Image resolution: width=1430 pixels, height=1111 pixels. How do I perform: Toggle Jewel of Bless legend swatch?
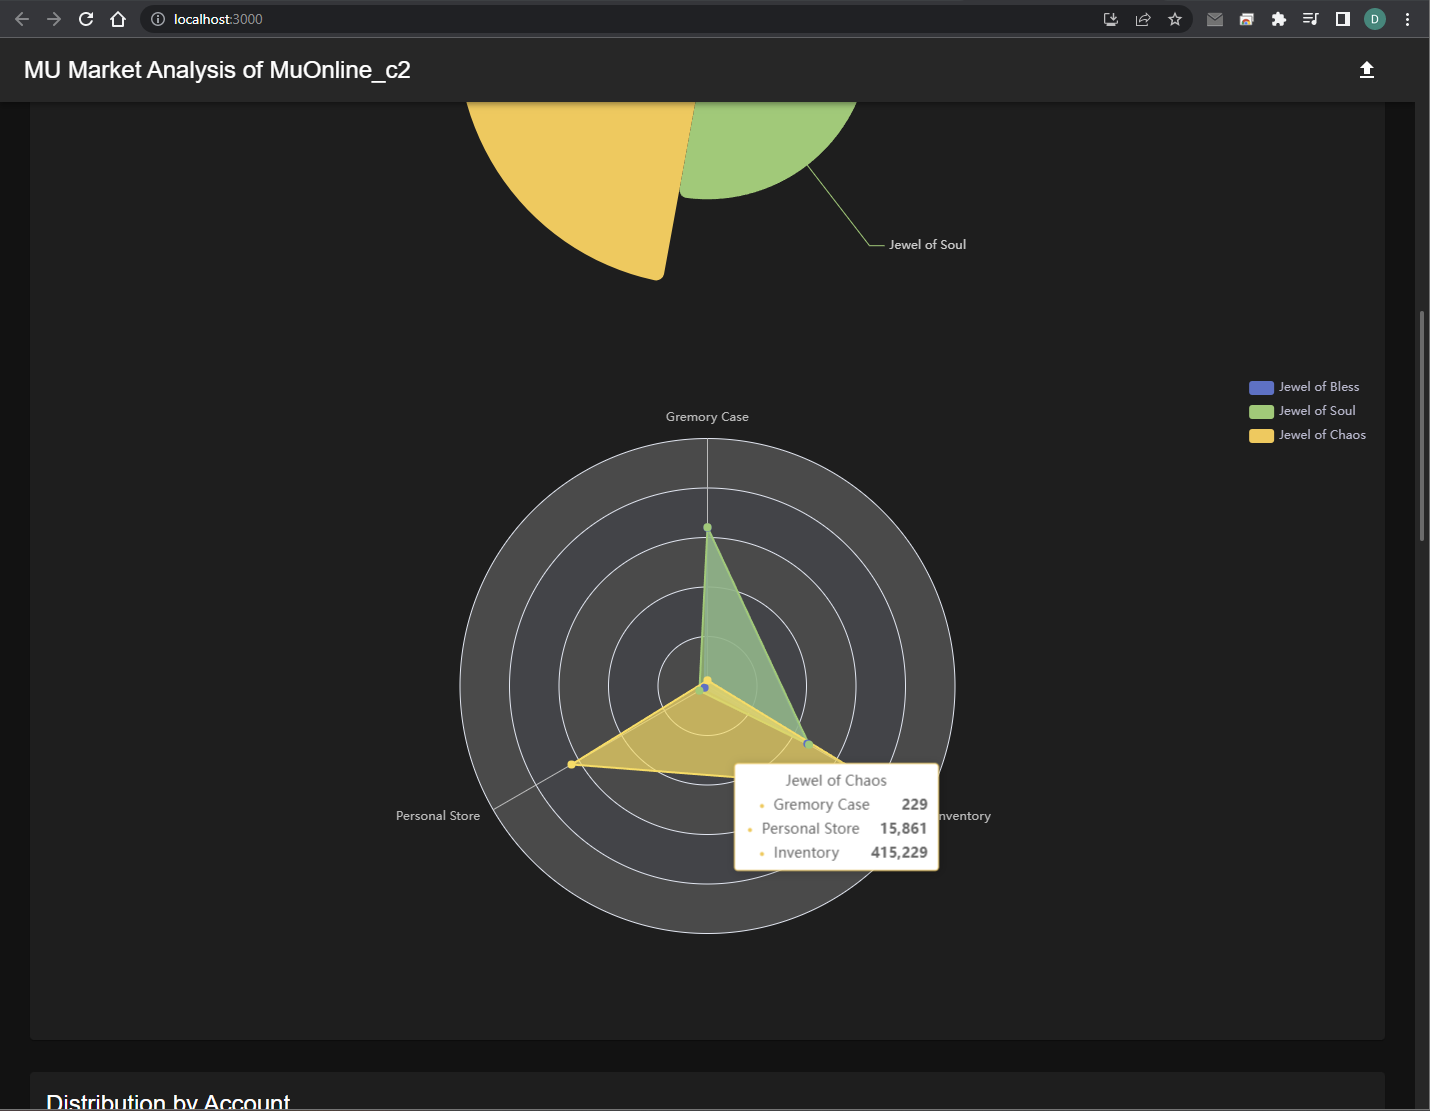pyautogui.click(x=1261, y=387)
